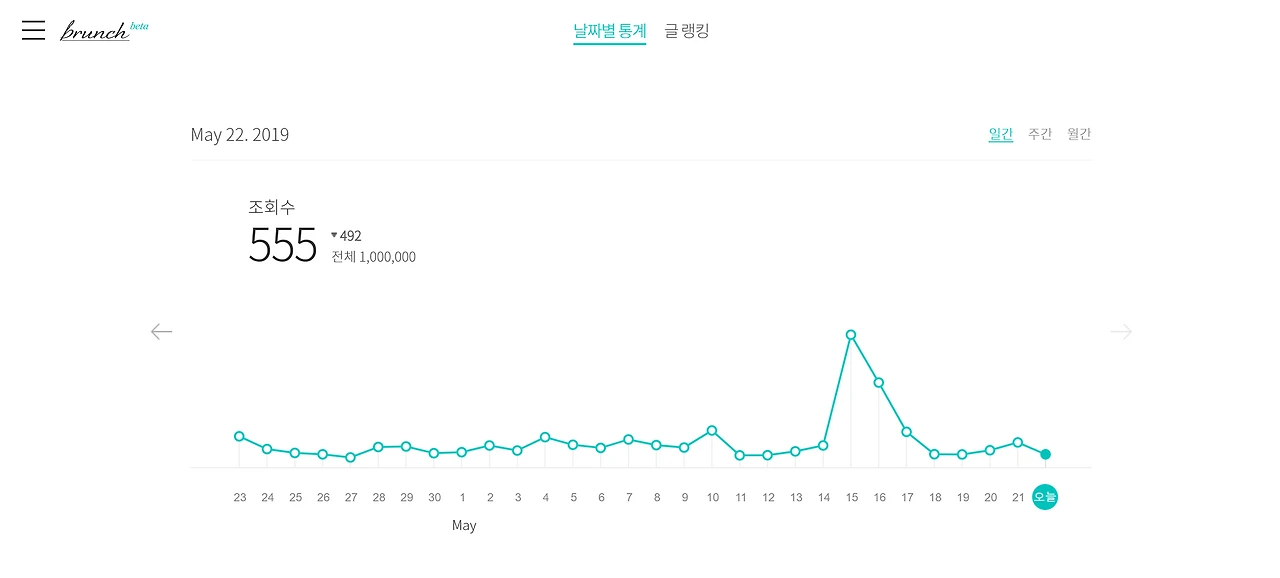Click the date label 14 below the chart
1280x578 pixels.
tap(823, 496)
